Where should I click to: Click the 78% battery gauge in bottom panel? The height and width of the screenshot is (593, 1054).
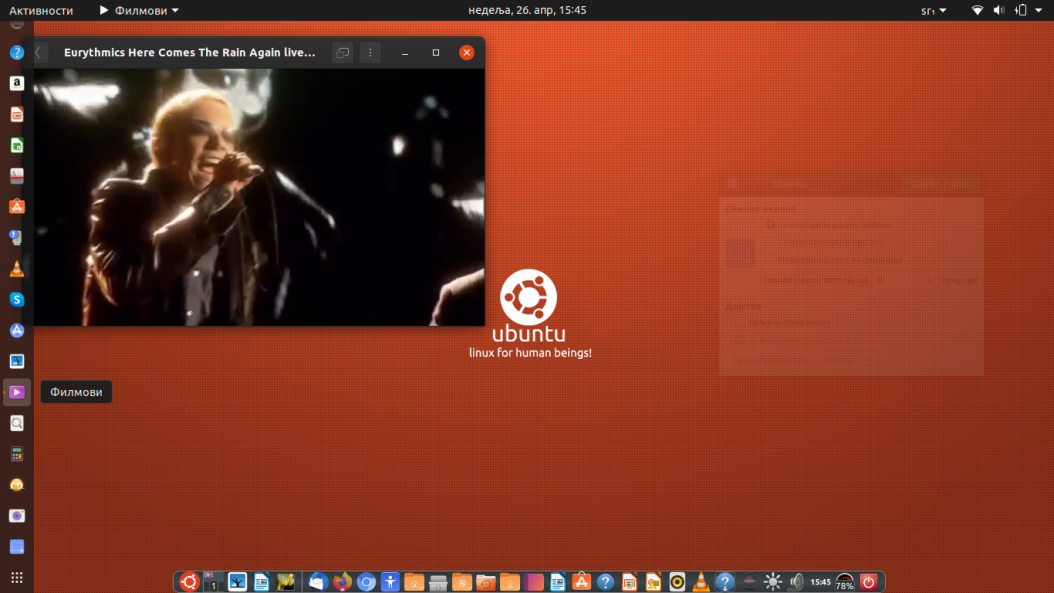pyautogui.click(x=844, y=582)
